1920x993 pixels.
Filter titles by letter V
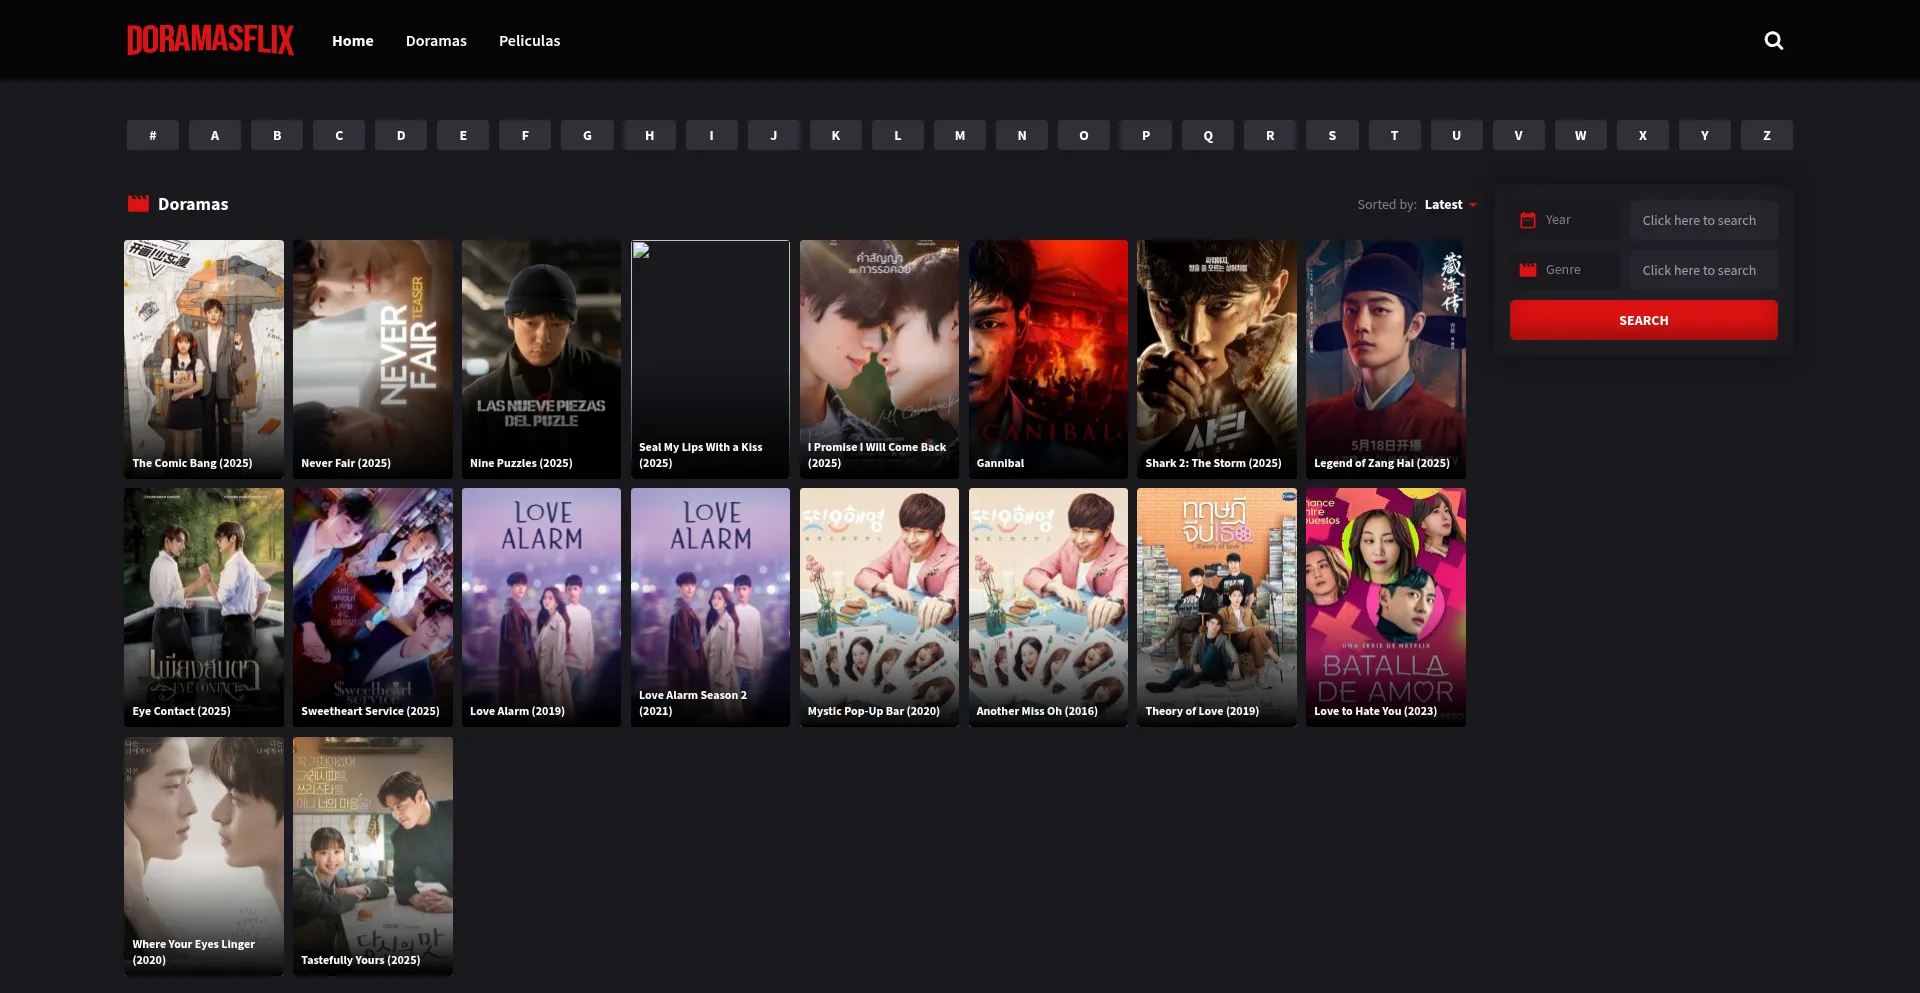click(x=1518, y=135)
